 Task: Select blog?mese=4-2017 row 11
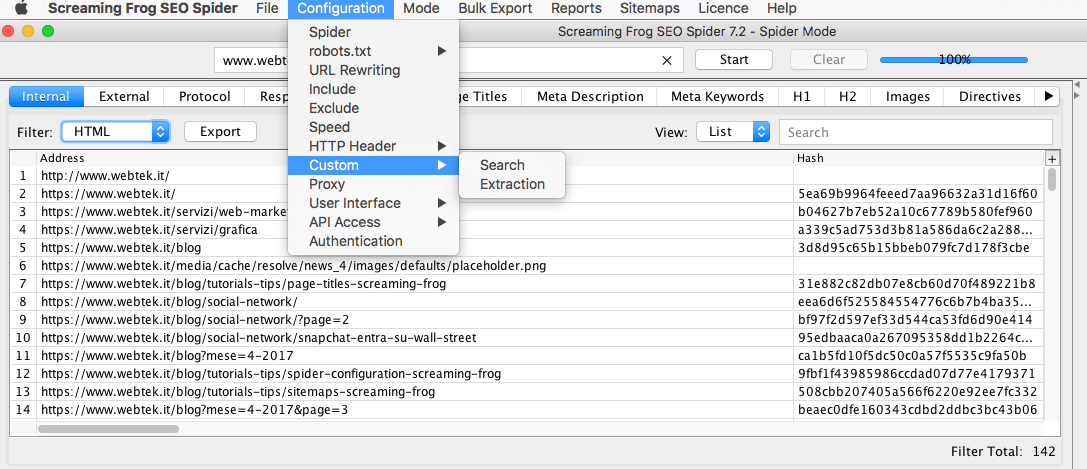527,356
